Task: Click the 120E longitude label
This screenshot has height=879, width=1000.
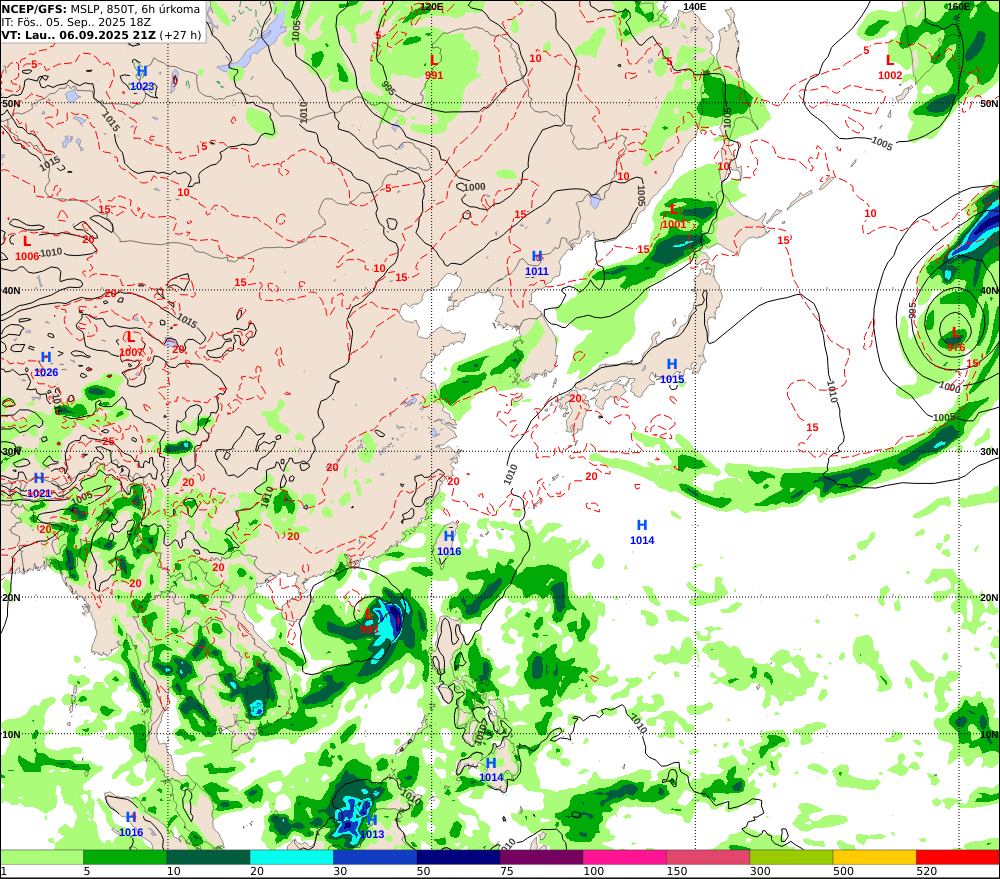Action: 432,6
